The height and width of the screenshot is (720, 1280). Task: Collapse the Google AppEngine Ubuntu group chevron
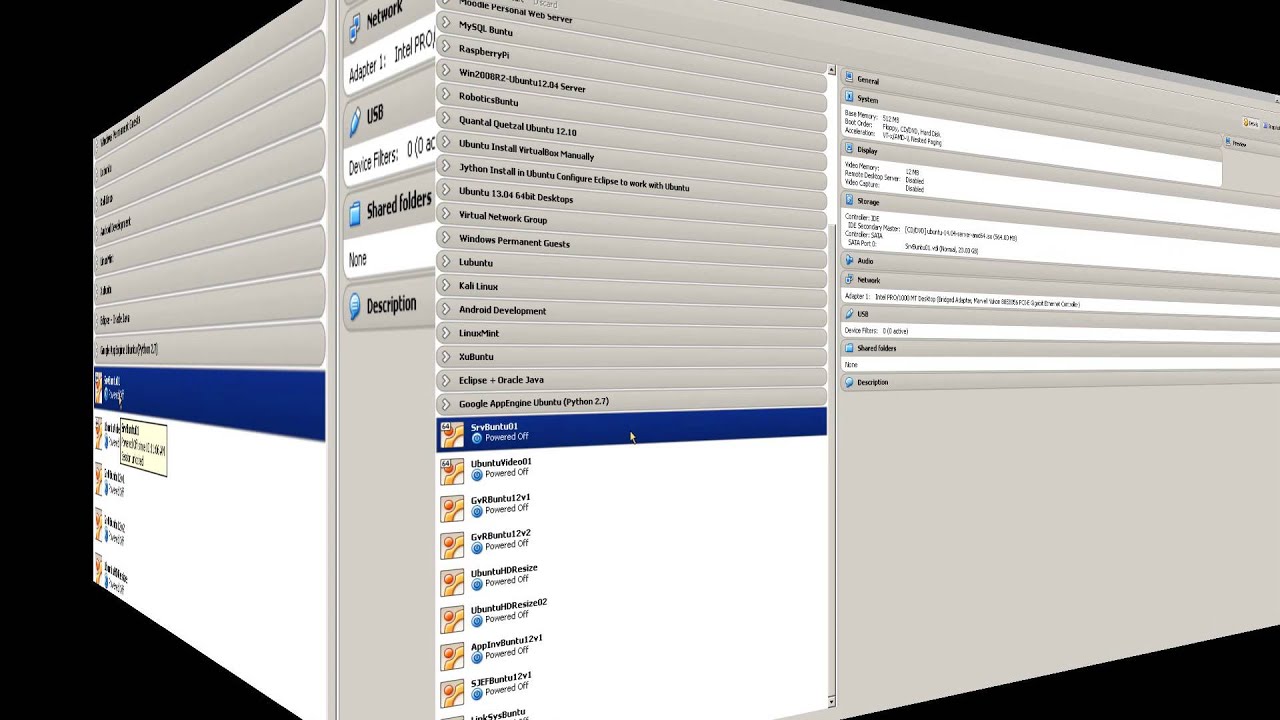(x=446, y=403)
